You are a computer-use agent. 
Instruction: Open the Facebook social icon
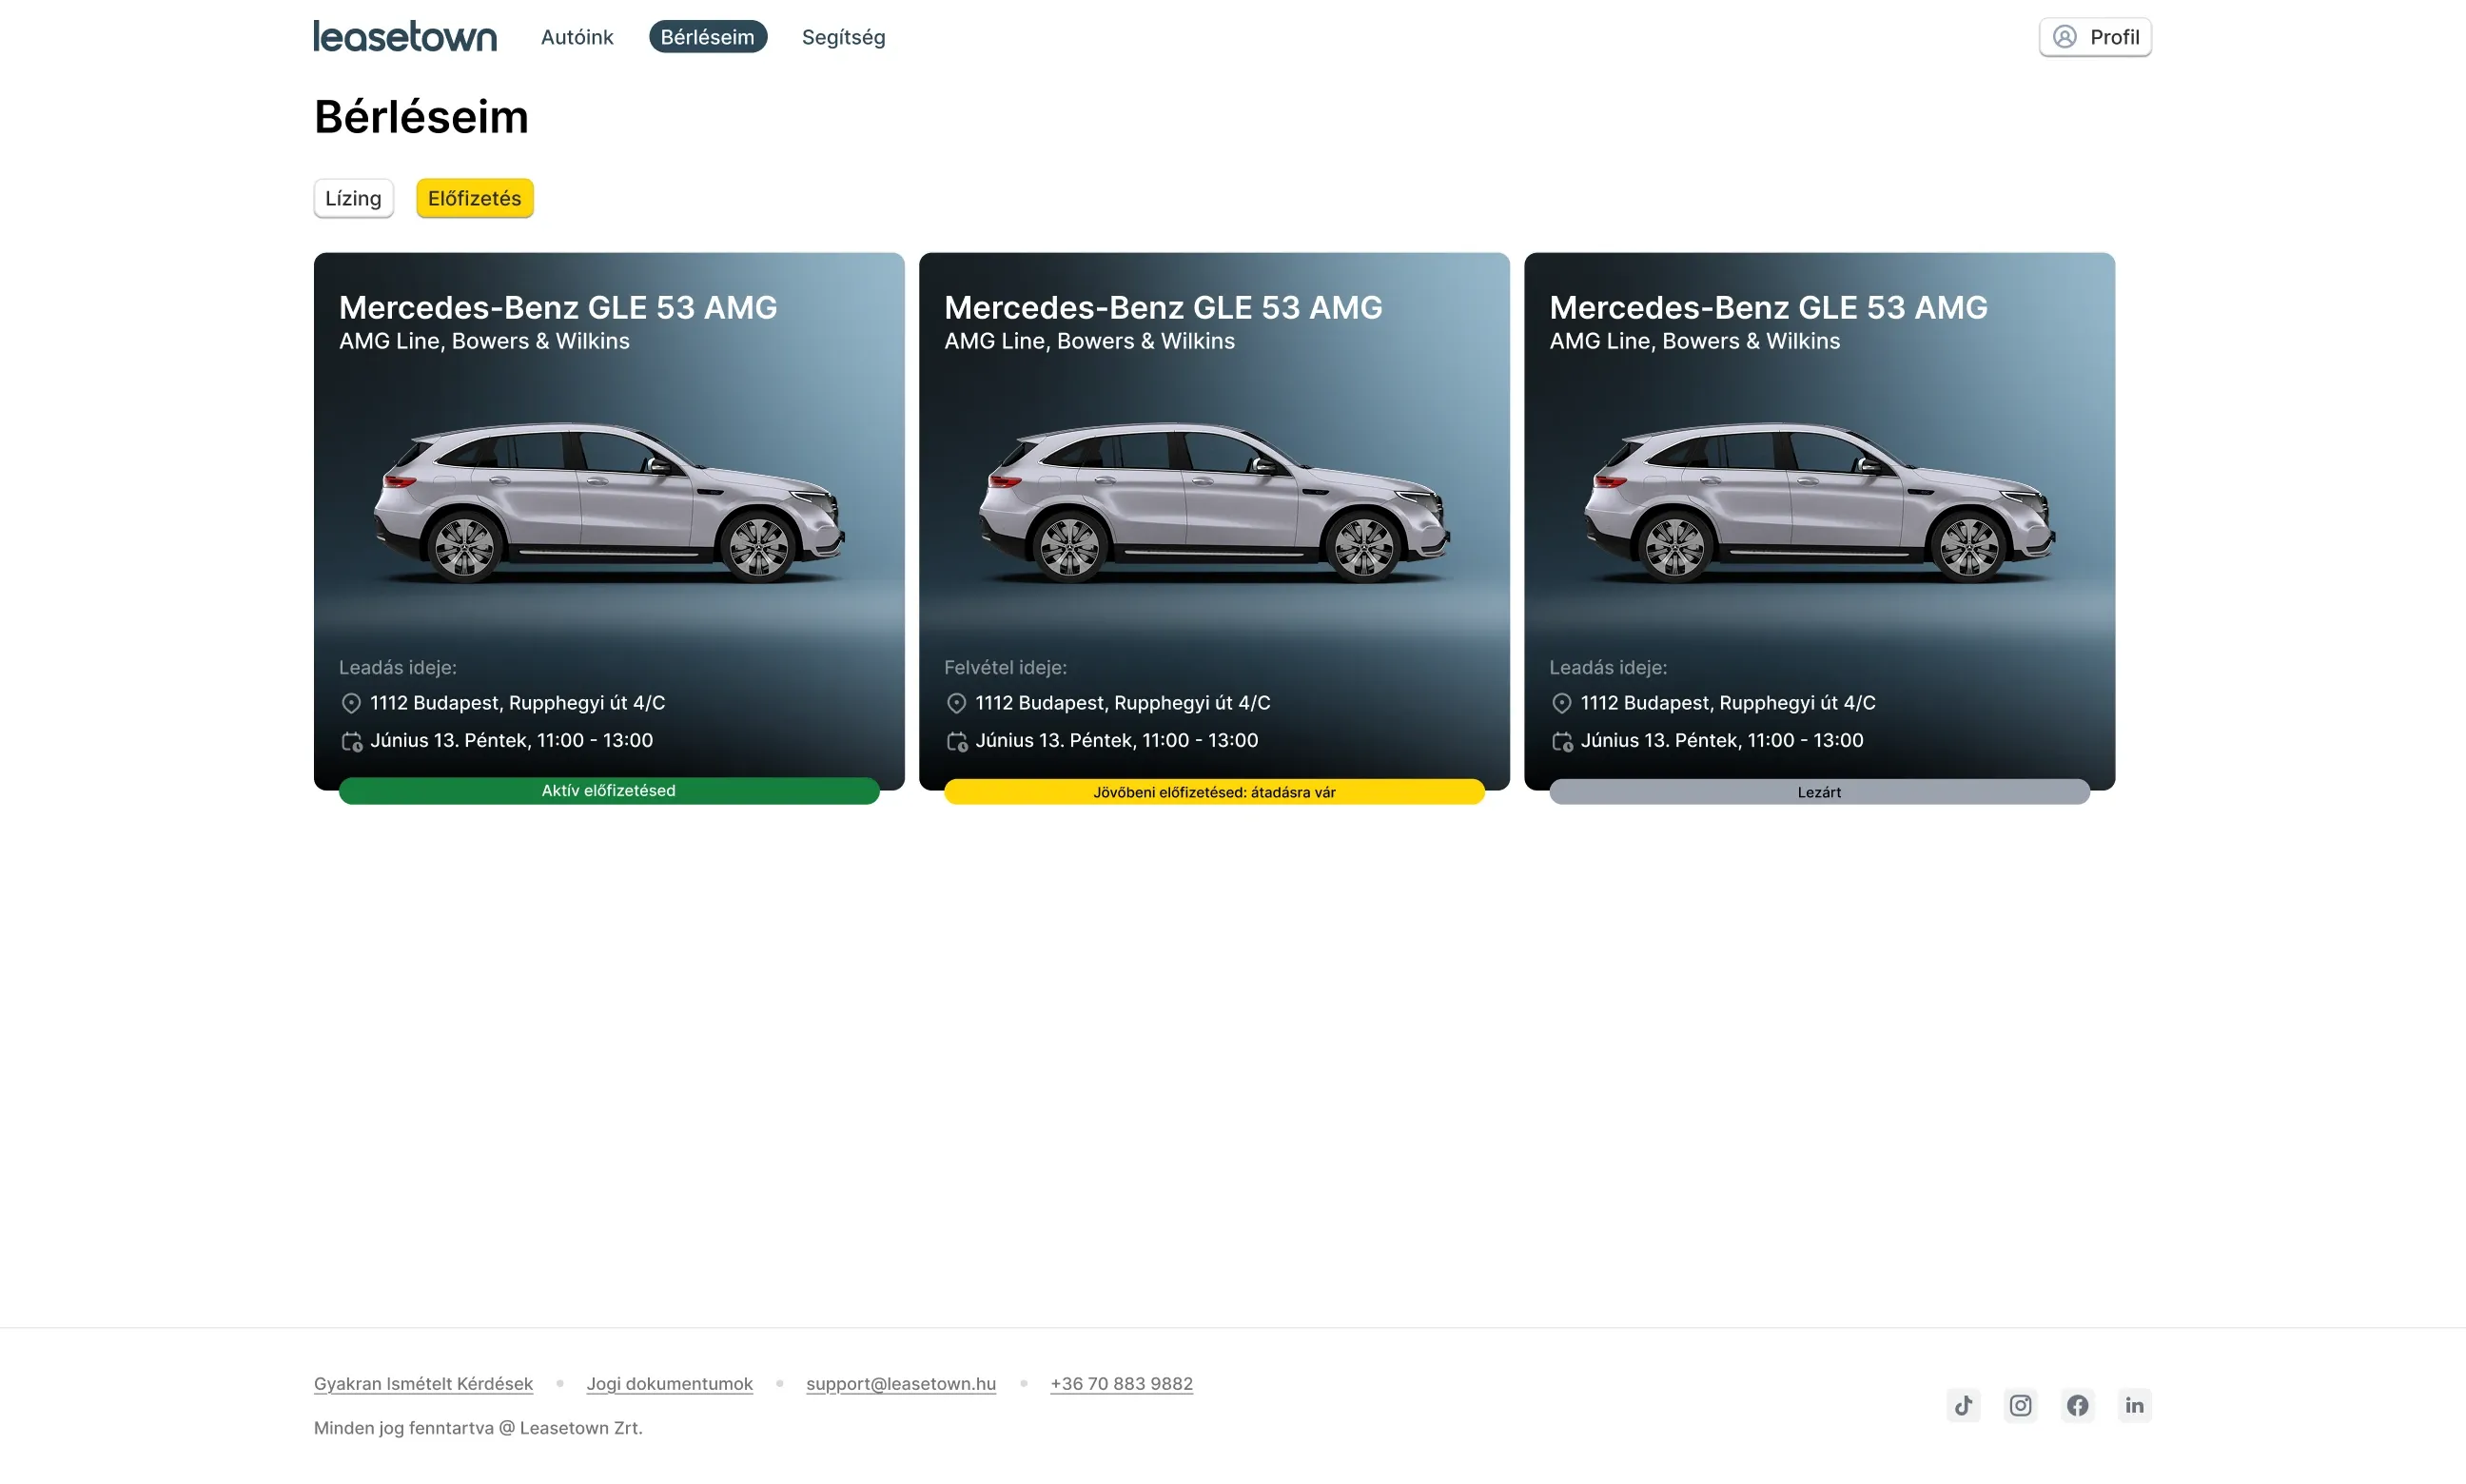click(x=2077, y=1405)
